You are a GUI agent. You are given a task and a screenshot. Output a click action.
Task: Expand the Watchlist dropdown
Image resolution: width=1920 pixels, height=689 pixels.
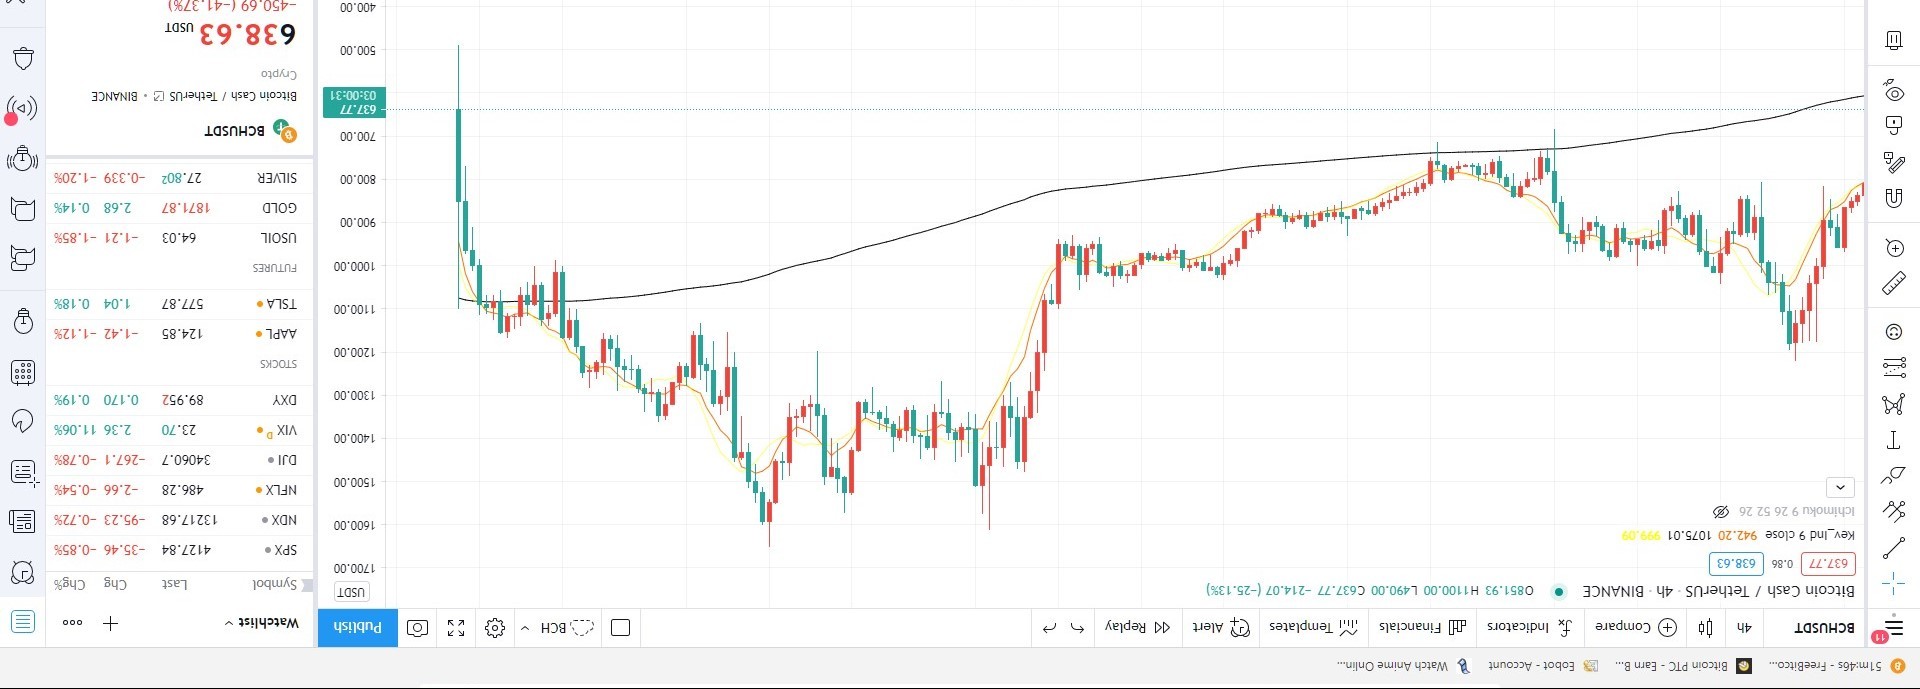tap(262, 622)
